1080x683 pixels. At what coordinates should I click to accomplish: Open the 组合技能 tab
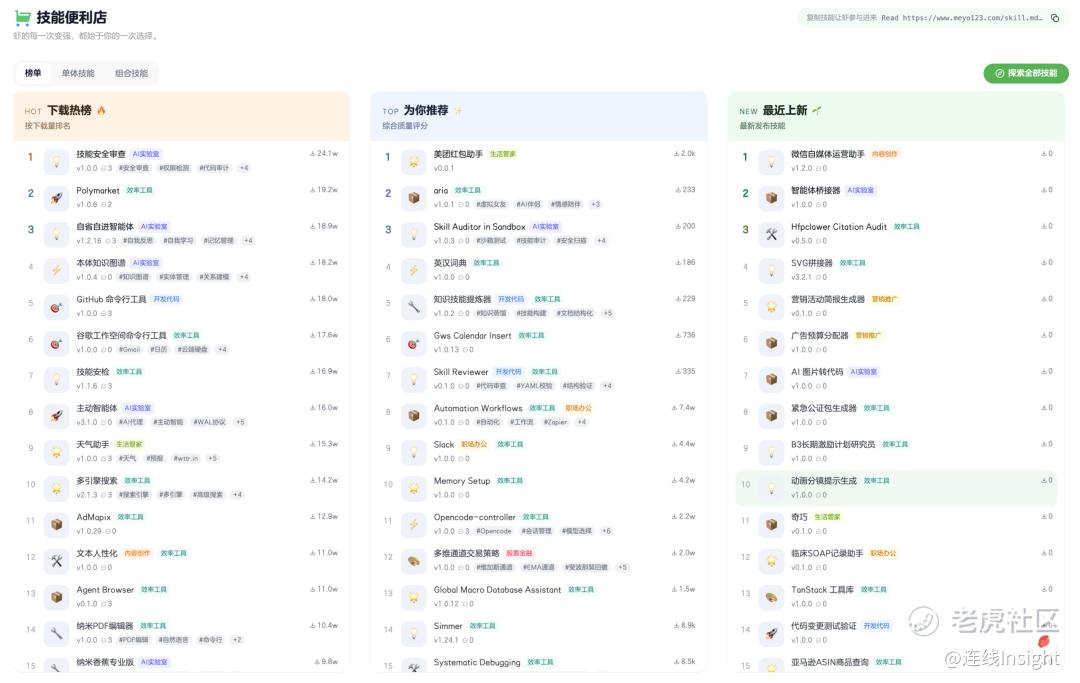tap(132, 73)
